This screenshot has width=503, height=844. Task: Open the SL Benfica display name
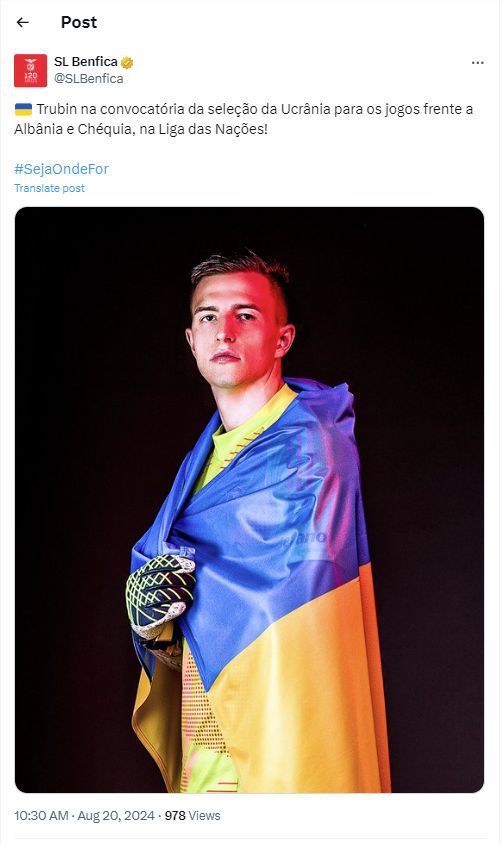click(x=86, y=62)
